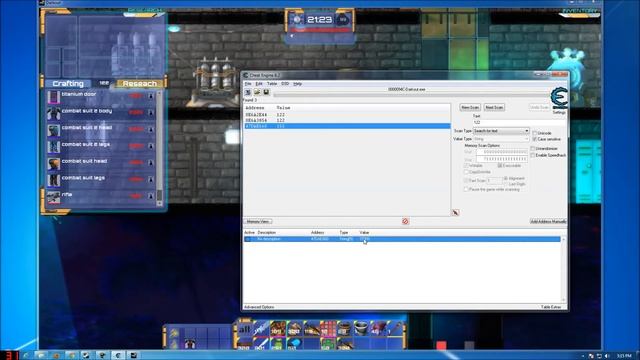Open the Table menu in Cheat Engine
Screen dimensions: 640x360
(272, 84)
